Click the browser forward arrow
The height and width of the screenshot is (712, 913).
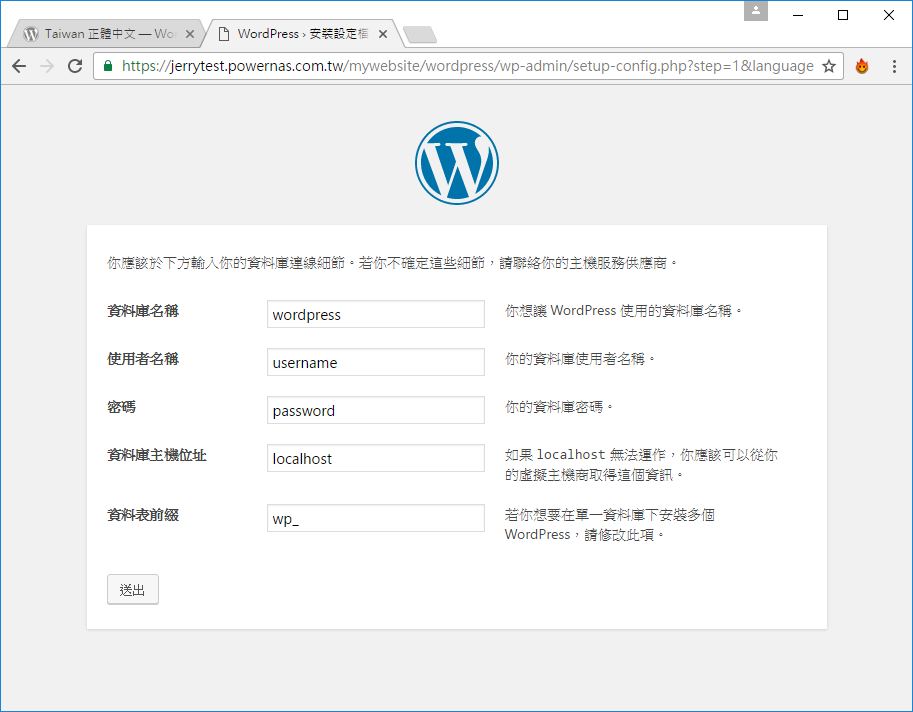(x=47, y=66)
